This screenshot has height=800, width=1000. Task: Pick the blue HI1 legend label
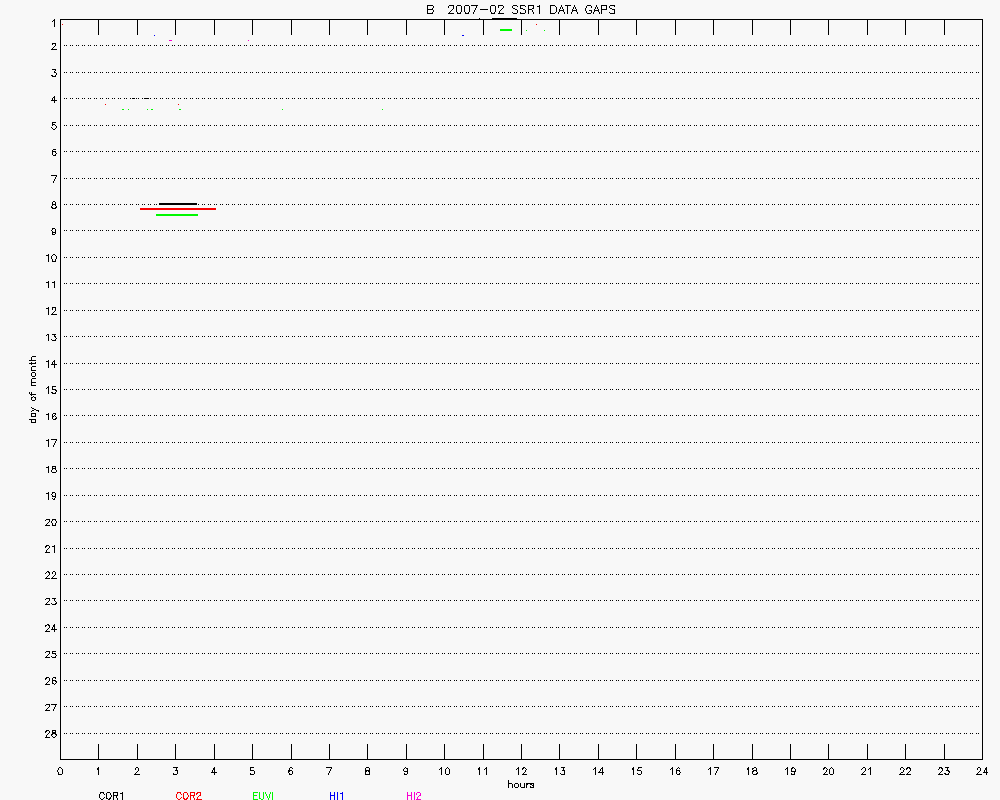click(337, 796)
